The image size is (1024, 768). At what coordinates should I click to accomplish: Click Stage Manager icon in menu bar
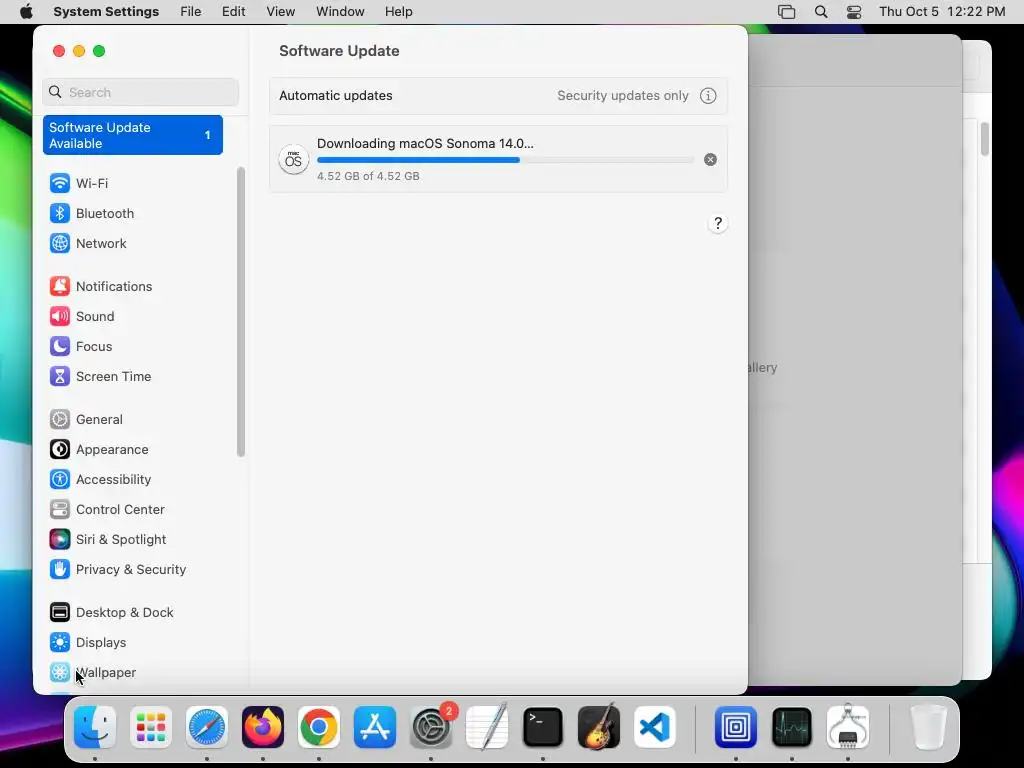click(786, 12)
